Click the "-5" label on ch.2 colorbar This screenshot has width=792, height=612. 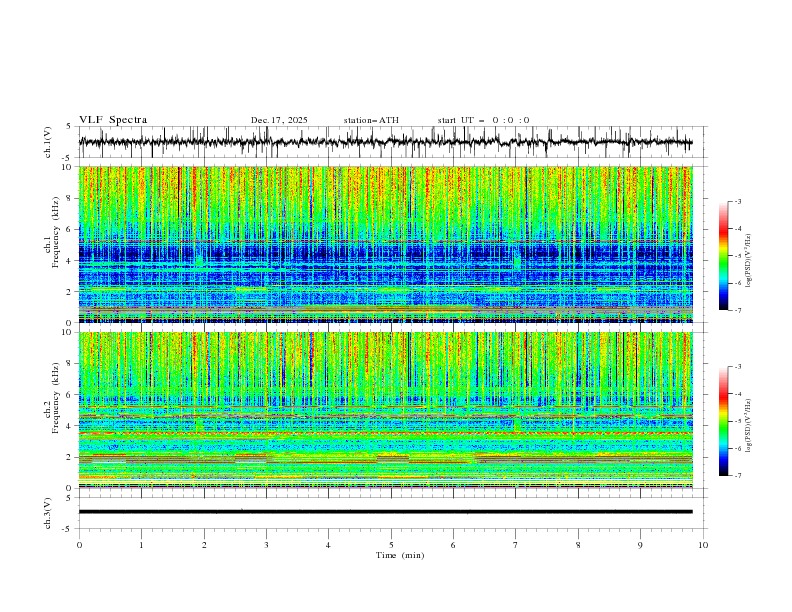pyautogui.click(x=738, y=421)
